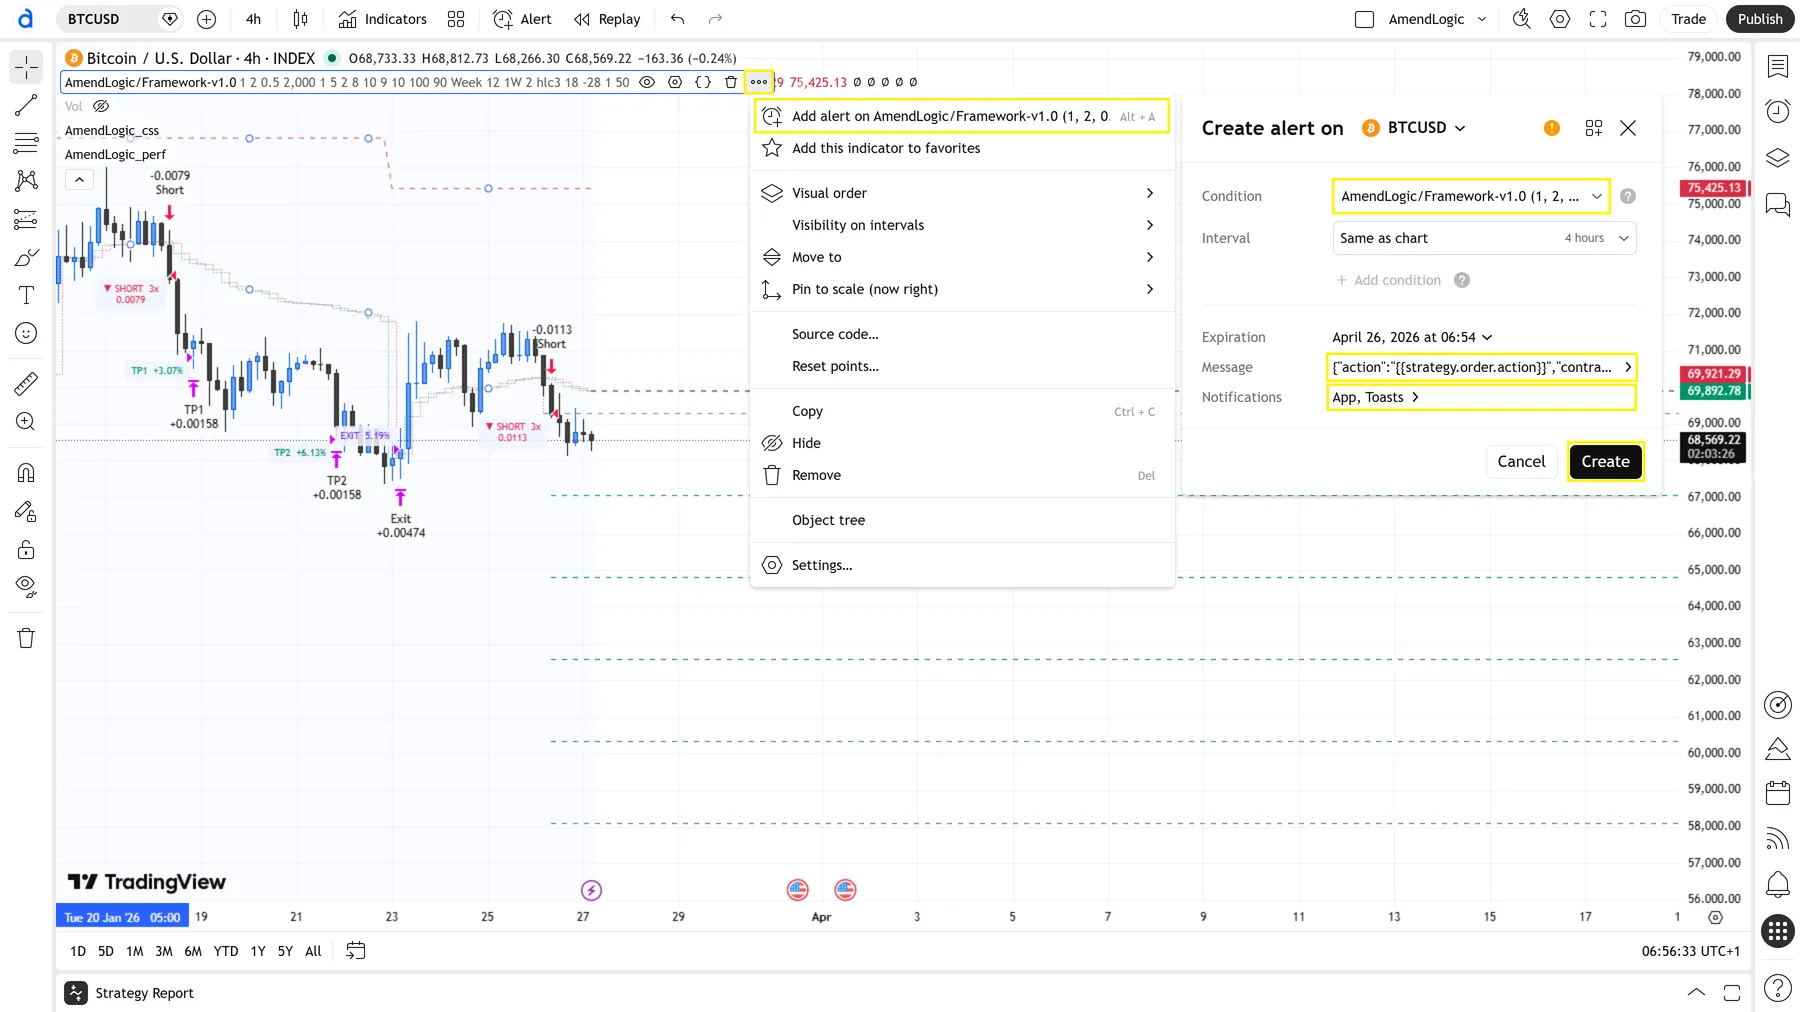1800x1012 pixels.
Task: Expand the Notifications 'App, Toasts' row
Action: click(1483, 397)
